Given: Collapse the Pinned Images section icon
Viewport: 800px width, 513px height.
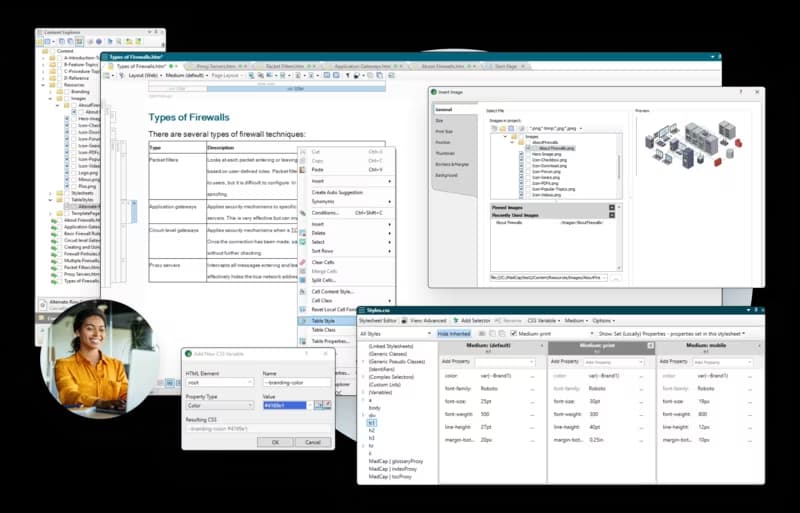Looking at the screenshot, I should (612, 208).
